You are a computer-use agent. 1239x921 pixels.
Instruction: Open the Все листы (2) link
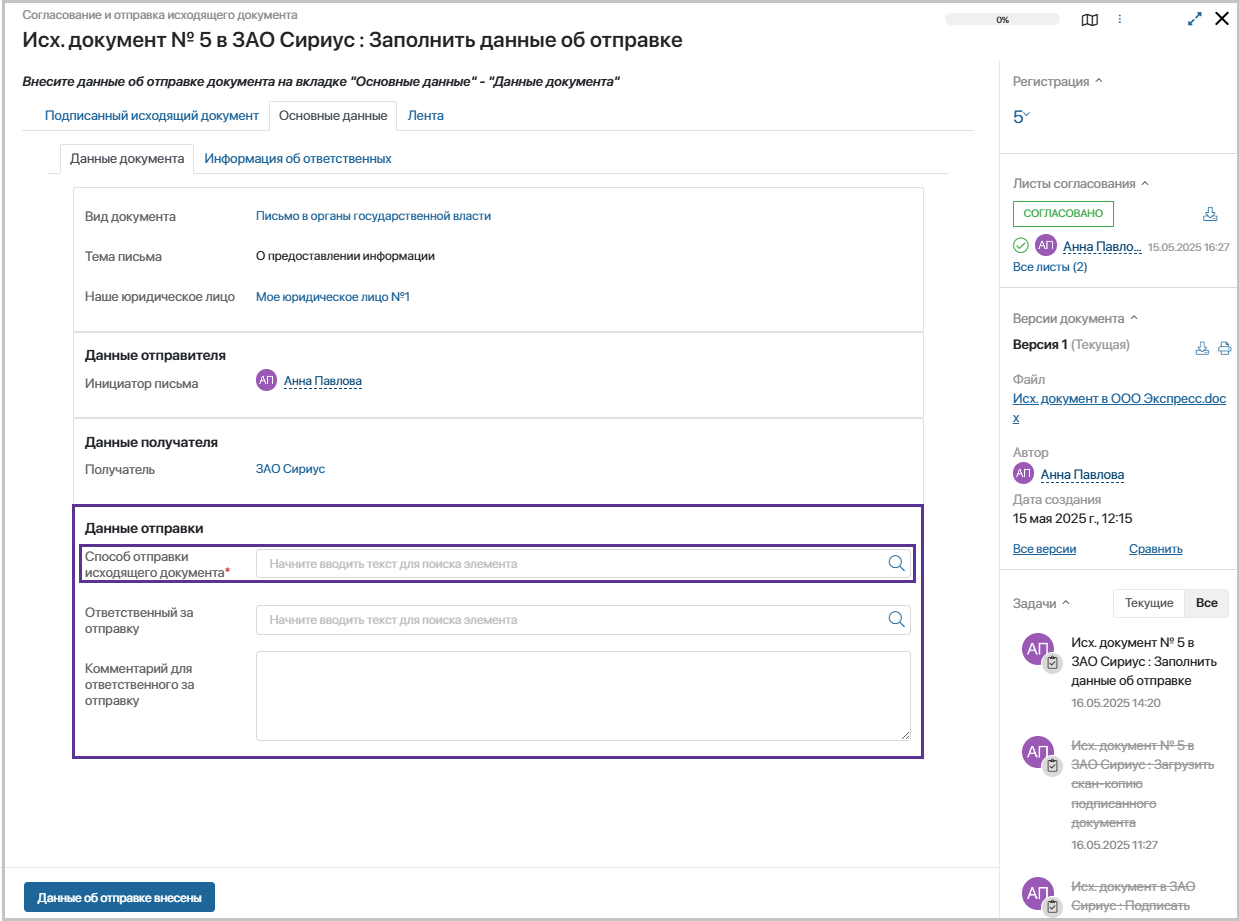tap(1049, 267)
